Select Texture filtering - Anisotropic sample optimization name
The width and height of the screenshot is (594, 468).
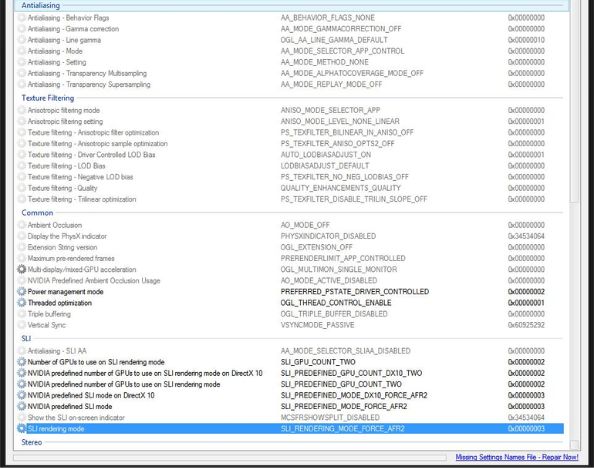pyautogui.click(x=97, y=144)
